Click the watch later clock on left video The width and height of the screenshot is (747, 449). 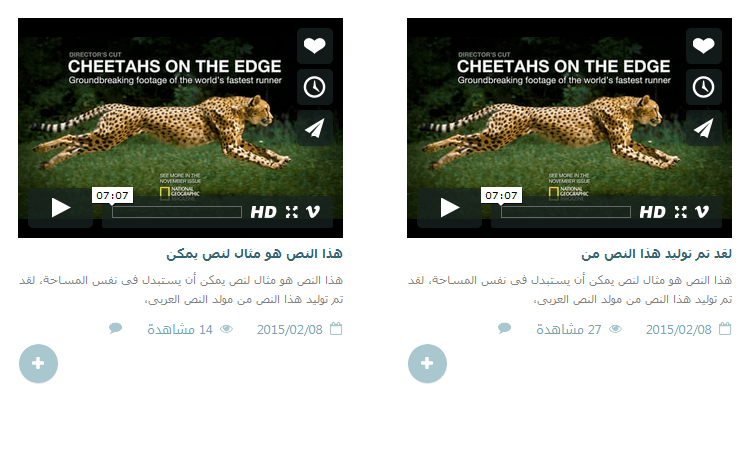coord(314,87)
